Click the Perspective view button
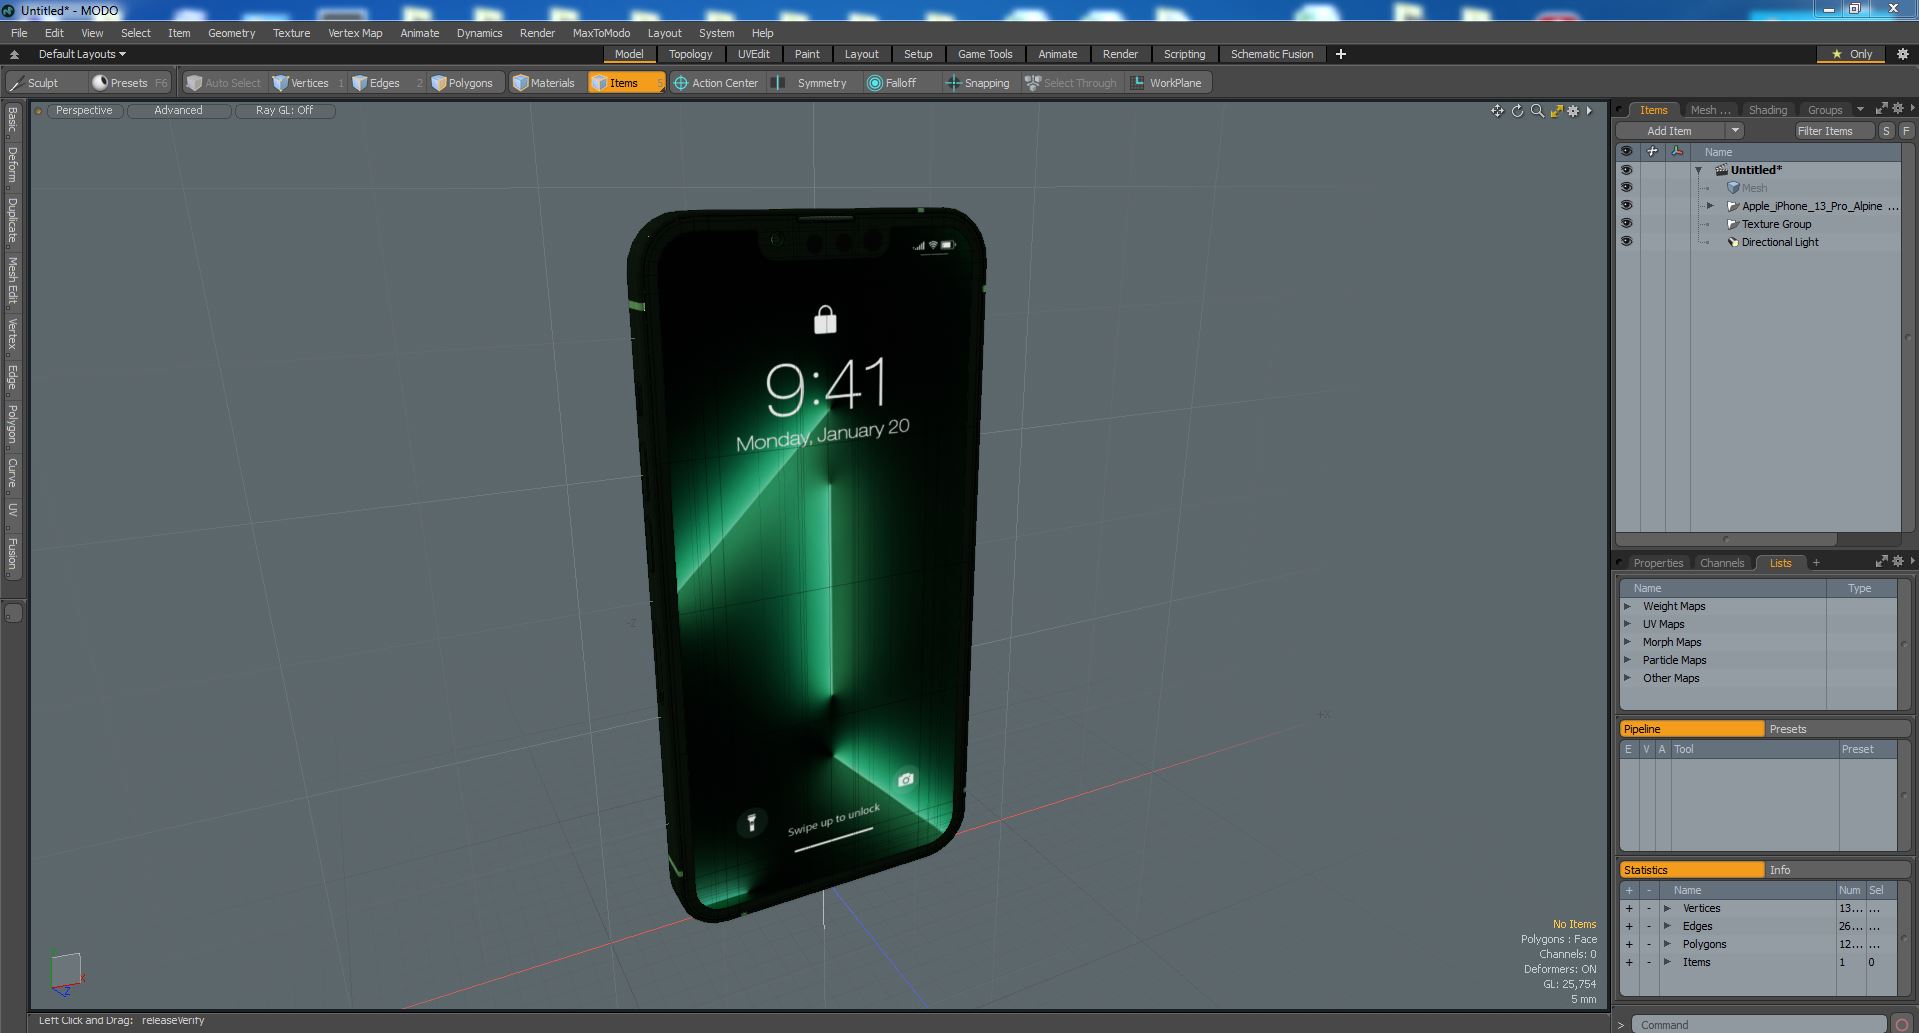The image size is (1919, 1033). (84, 111)
